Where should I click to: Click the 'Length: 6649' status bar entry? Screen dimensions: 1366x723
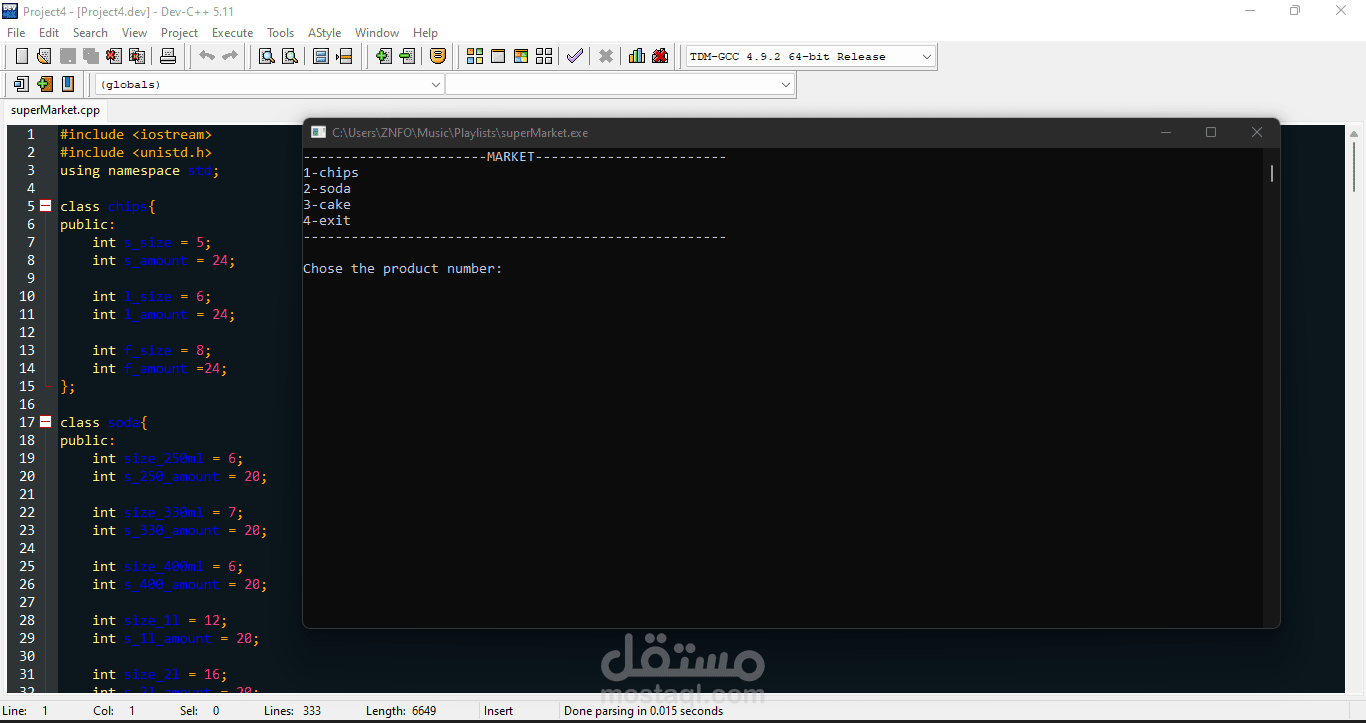[x=401, y=711]
